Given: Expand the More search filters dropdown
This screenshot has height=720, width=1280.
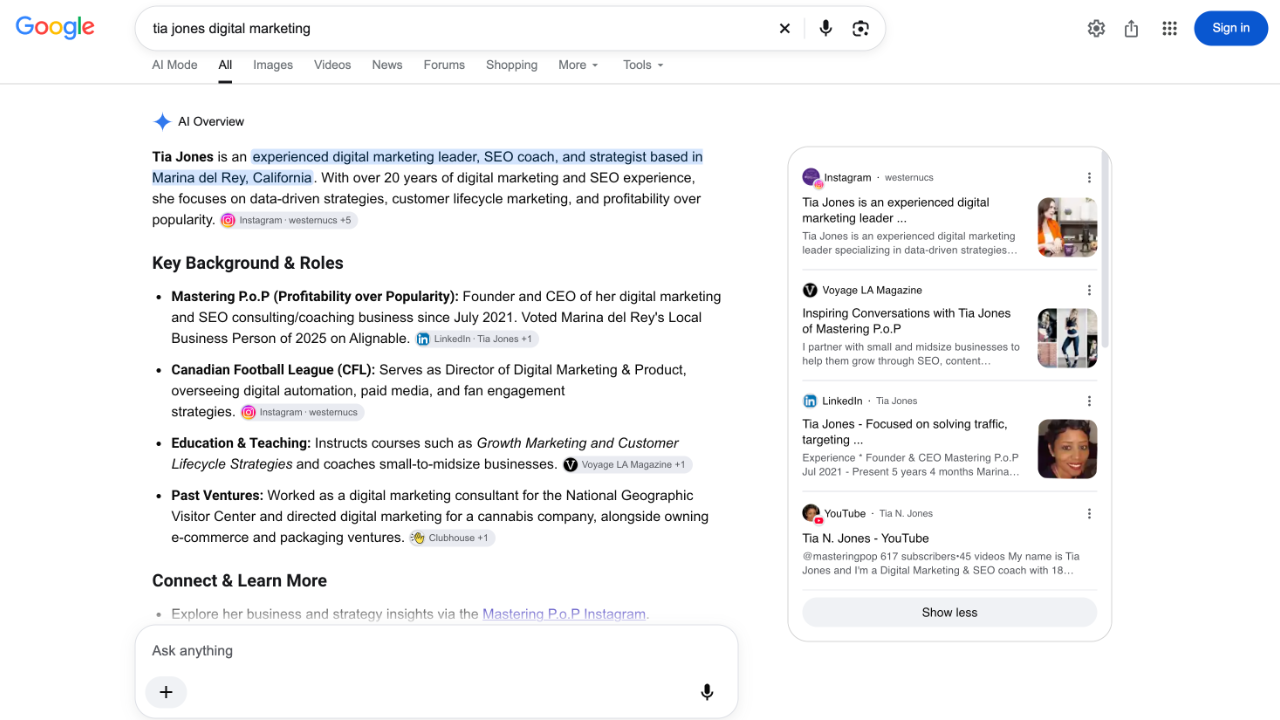Looking at the screenshot, I should coord(578,65).
